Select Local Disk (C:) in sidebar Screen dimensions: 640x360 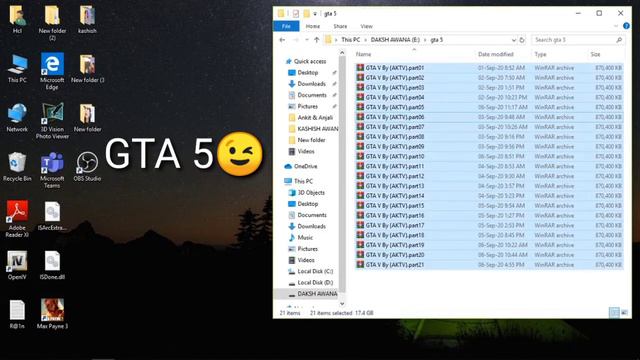coord(315,271)
